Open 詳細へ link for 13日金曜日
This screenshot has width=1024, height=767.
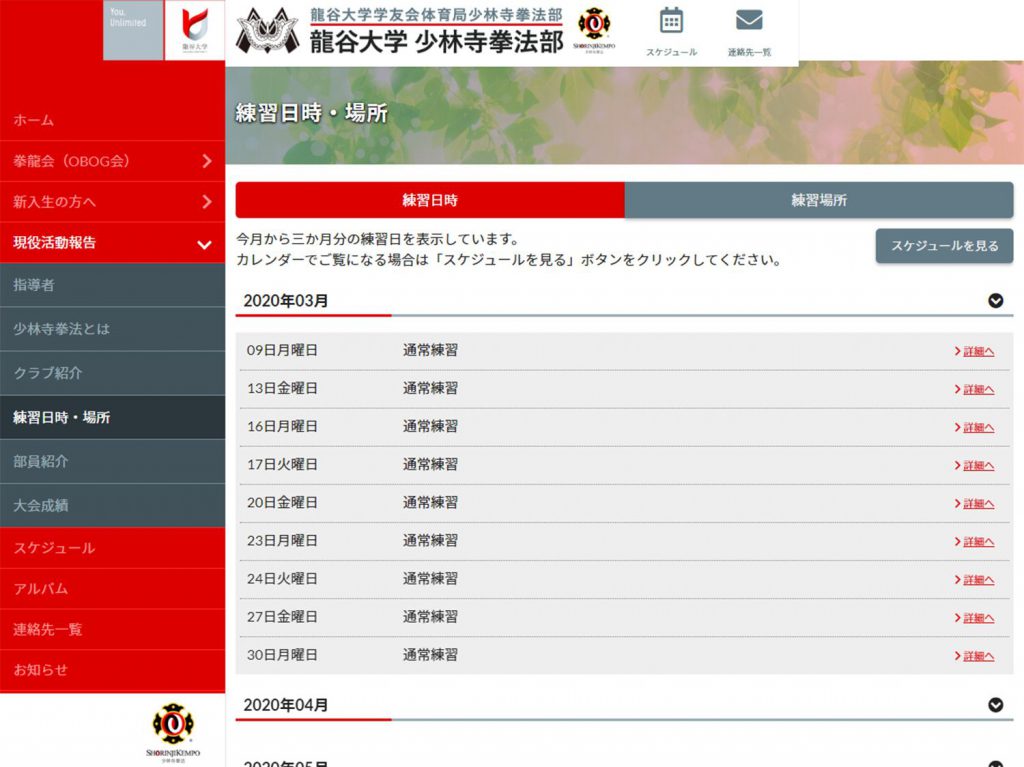974,389
